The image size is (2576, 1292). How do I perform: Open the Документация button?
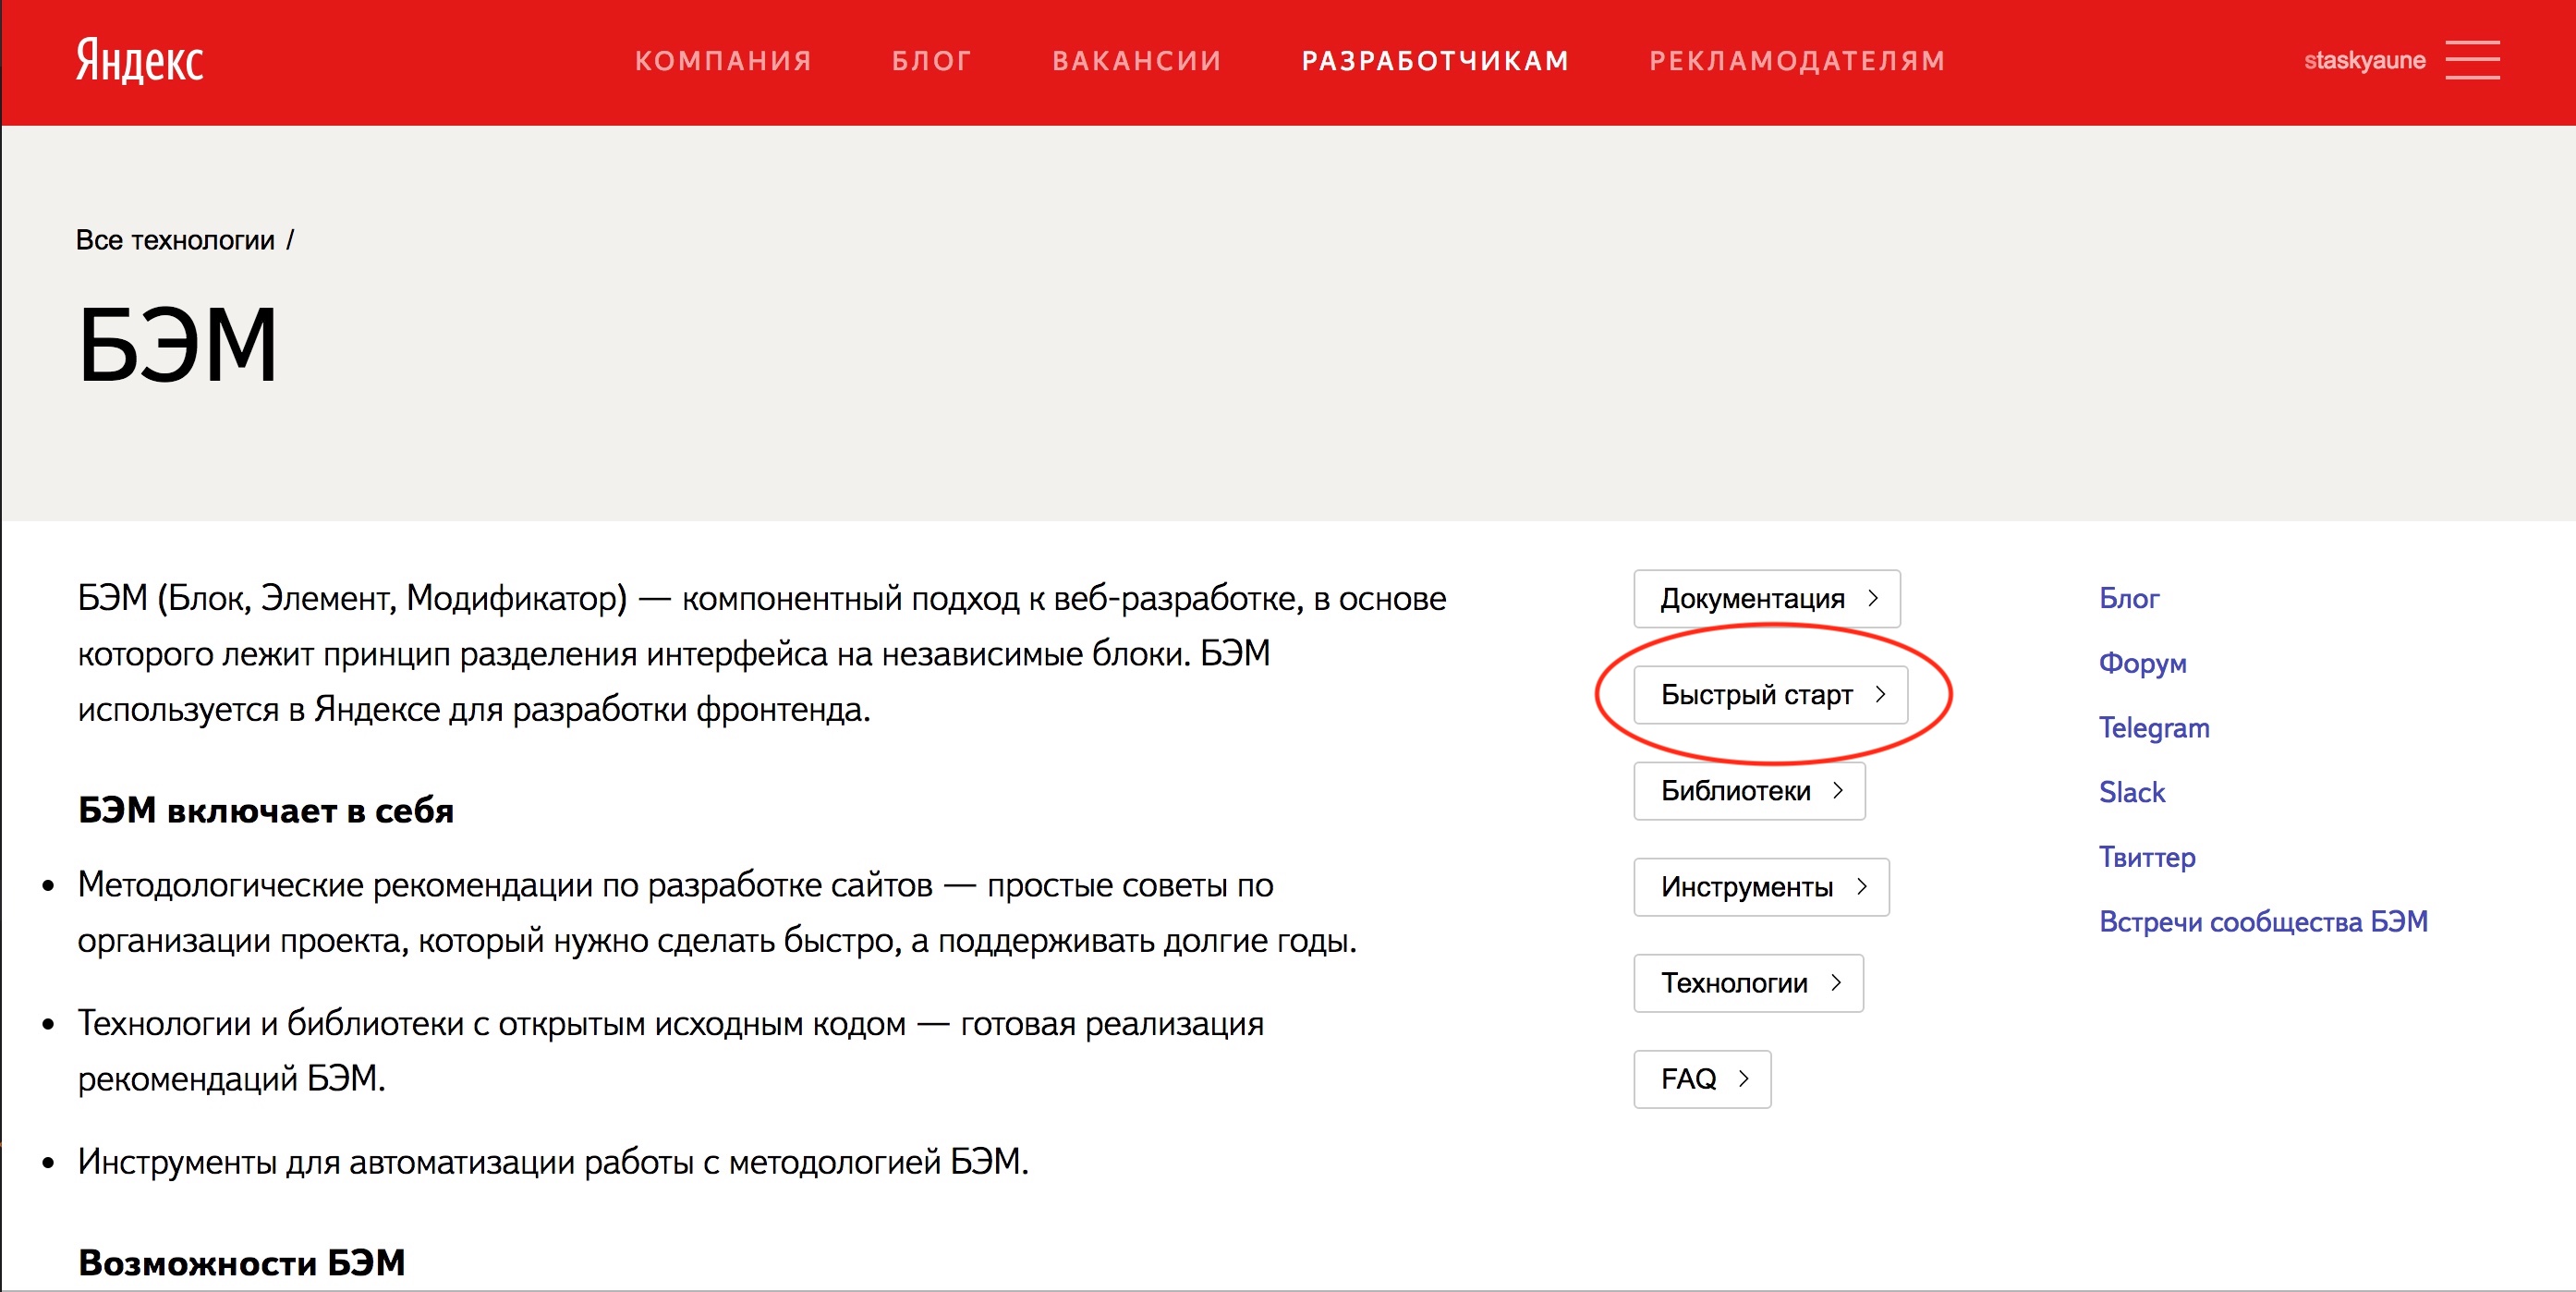[x=1766, y=598]
